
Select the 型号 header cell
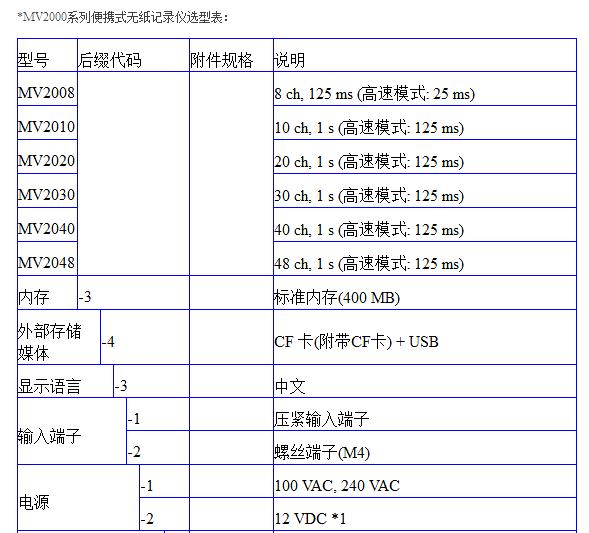pos(47,55)
